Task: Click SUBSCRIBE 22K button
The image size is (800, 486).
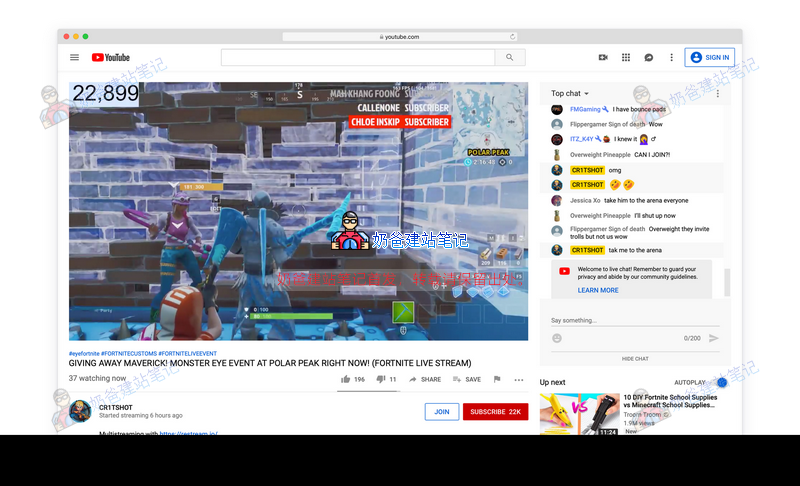Action: point(495,412)
